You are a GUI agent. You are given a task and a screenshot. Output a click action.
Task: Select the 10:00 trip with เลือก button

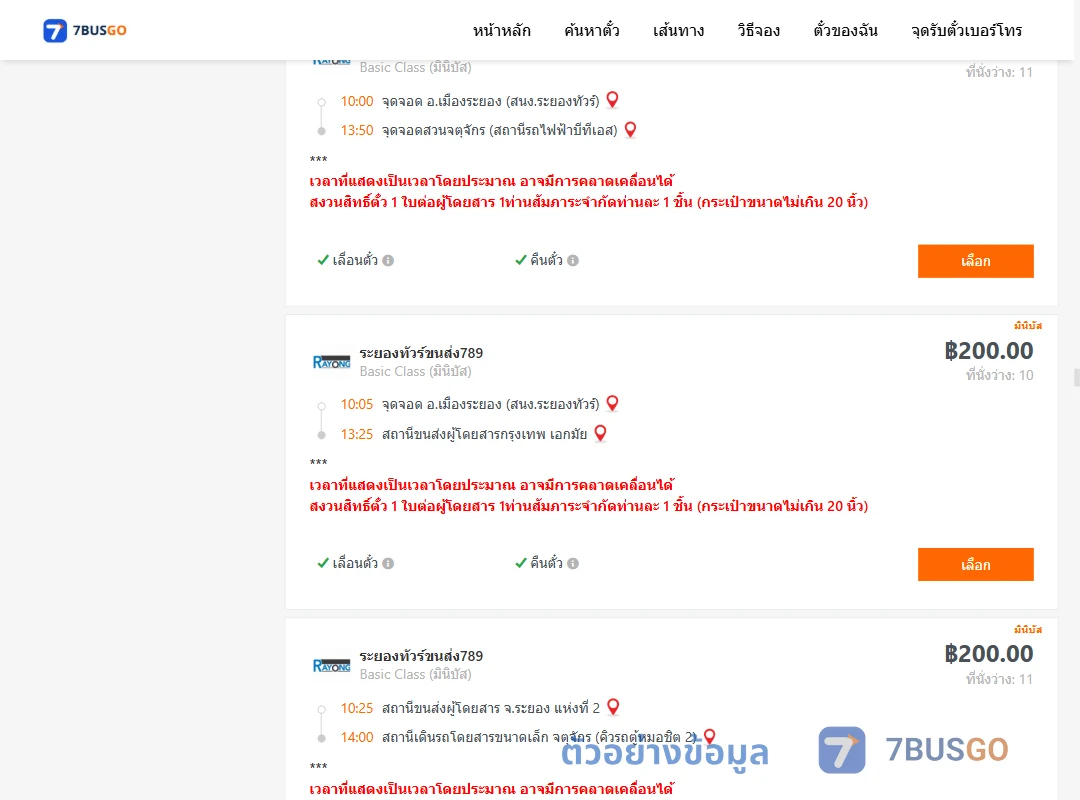pyautogui.click(x=975, y=261)
